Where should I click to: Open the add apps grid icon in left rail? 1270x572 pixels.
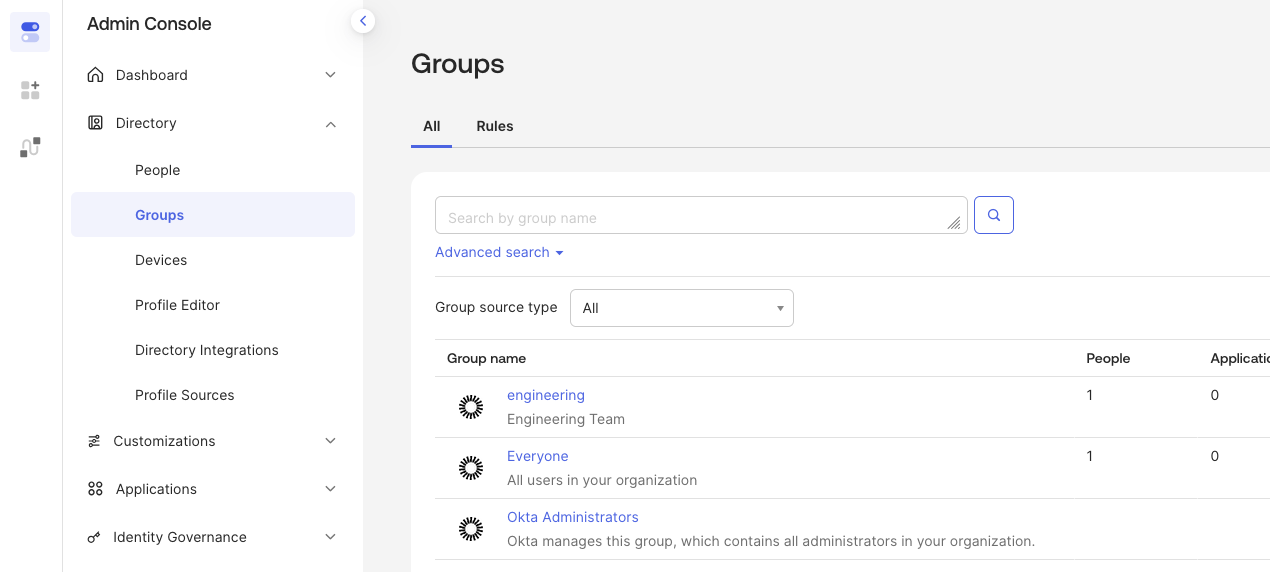point(30,90)
